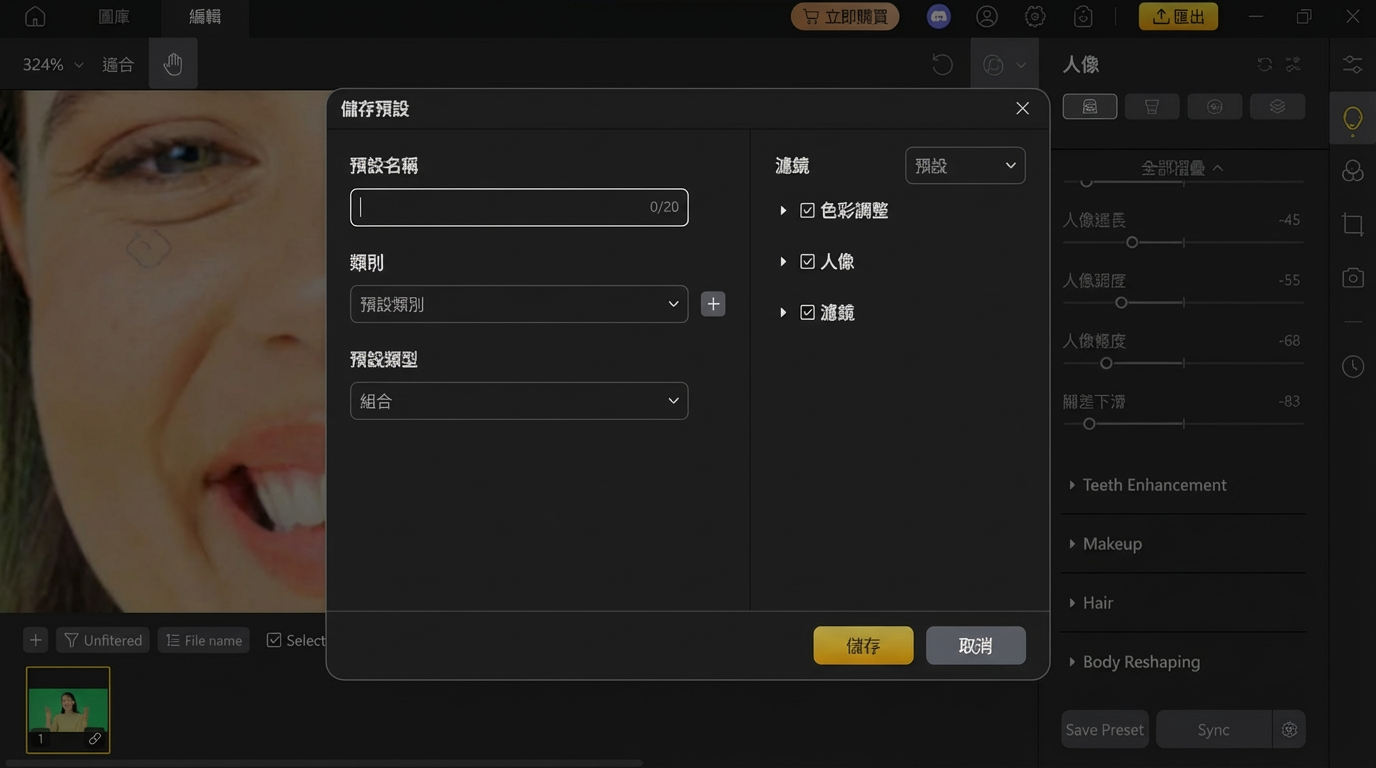This screenshot has width=1376, height=768.
Task: Open the crop tool in the right sidebar
Action: (x=1352, y=224)
